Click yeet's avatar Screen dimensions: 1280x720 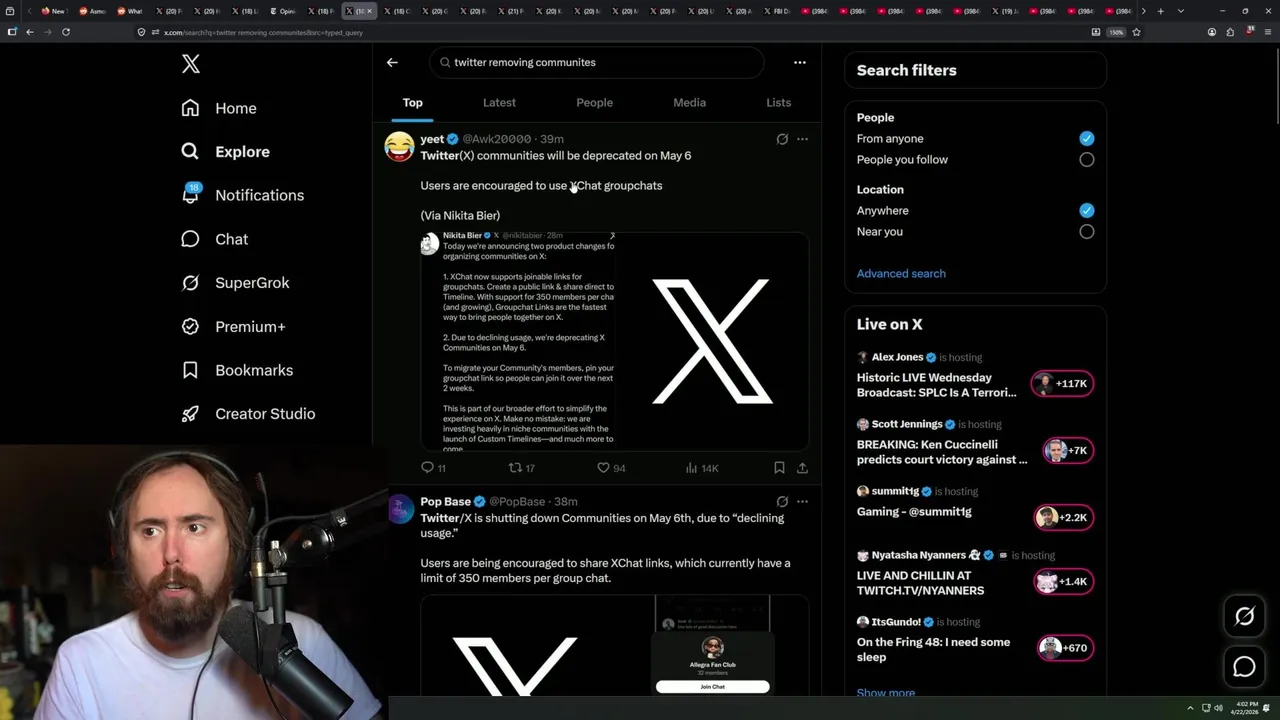[x=400, y=147]
